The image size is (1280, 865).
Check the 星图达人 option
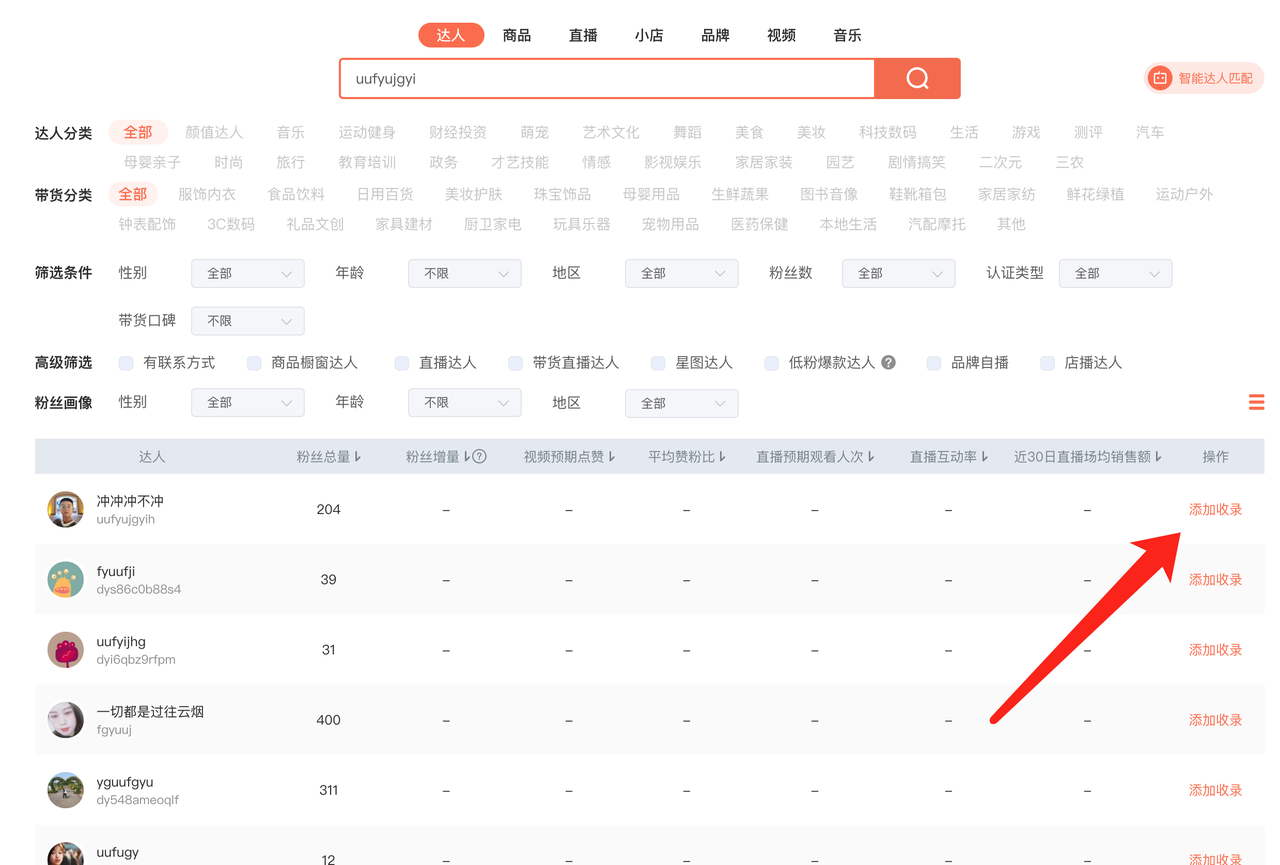(x=658, y=363)
